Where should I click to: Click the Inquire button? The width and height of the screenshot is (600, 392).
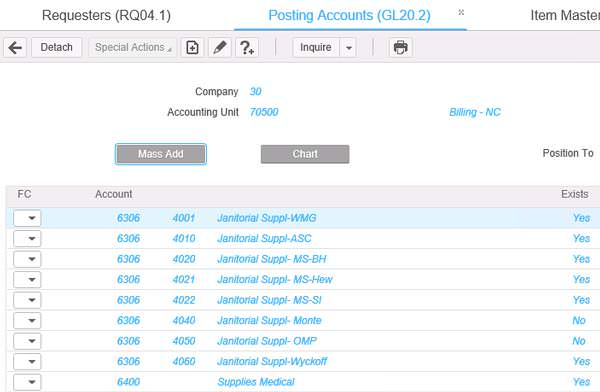(316, 47)
